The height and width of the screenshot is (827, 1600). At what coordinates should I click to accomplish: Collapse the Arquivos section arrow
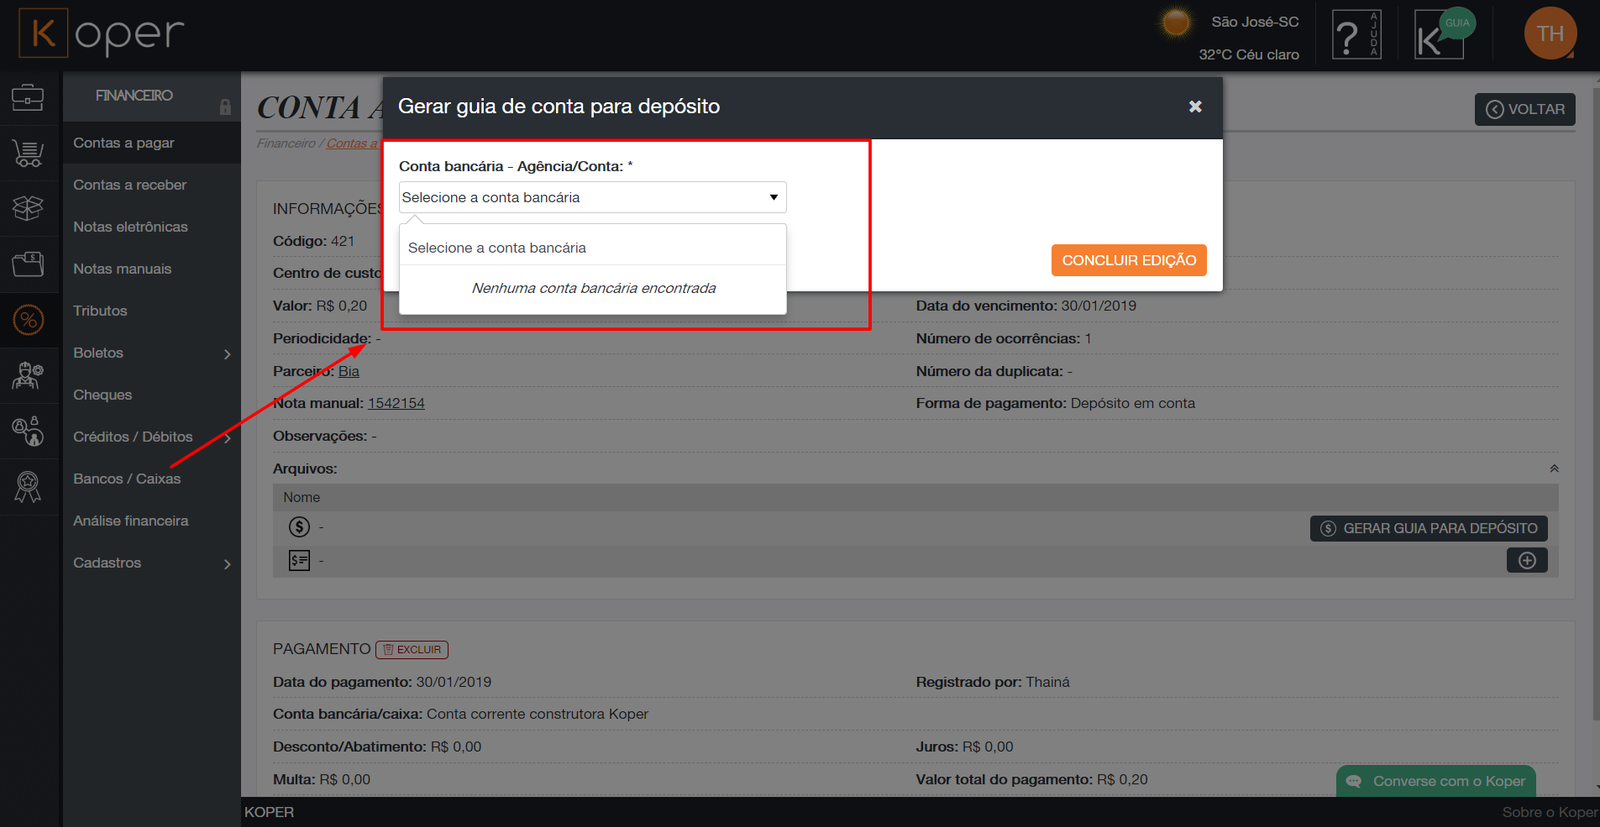point(1553,469)
